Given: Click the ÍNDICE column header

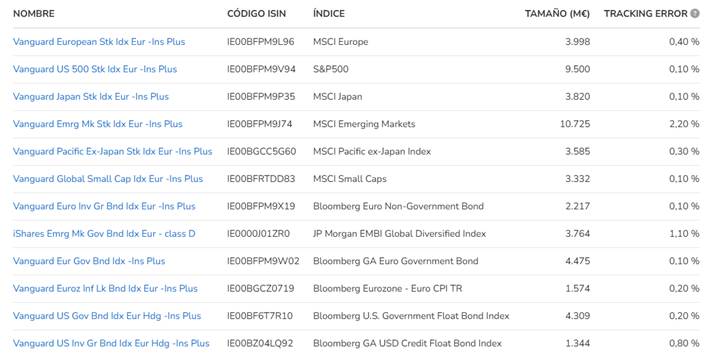Looking at the screenshot, I should [329, 14].
